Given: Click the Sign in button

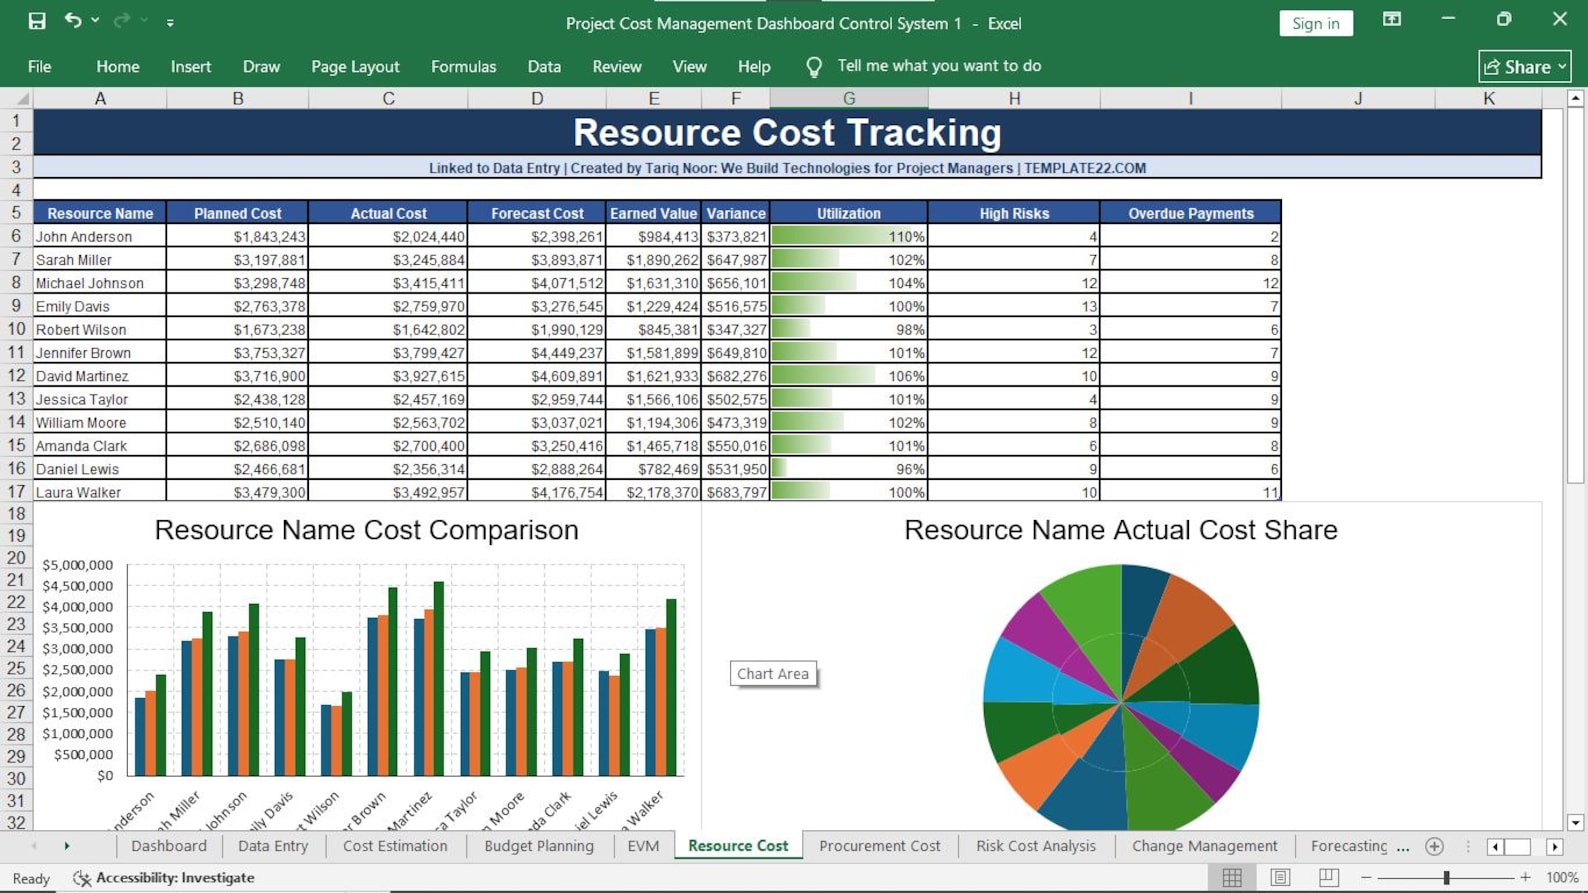Looking at the screenshot, I should (x=1315, y=23).
